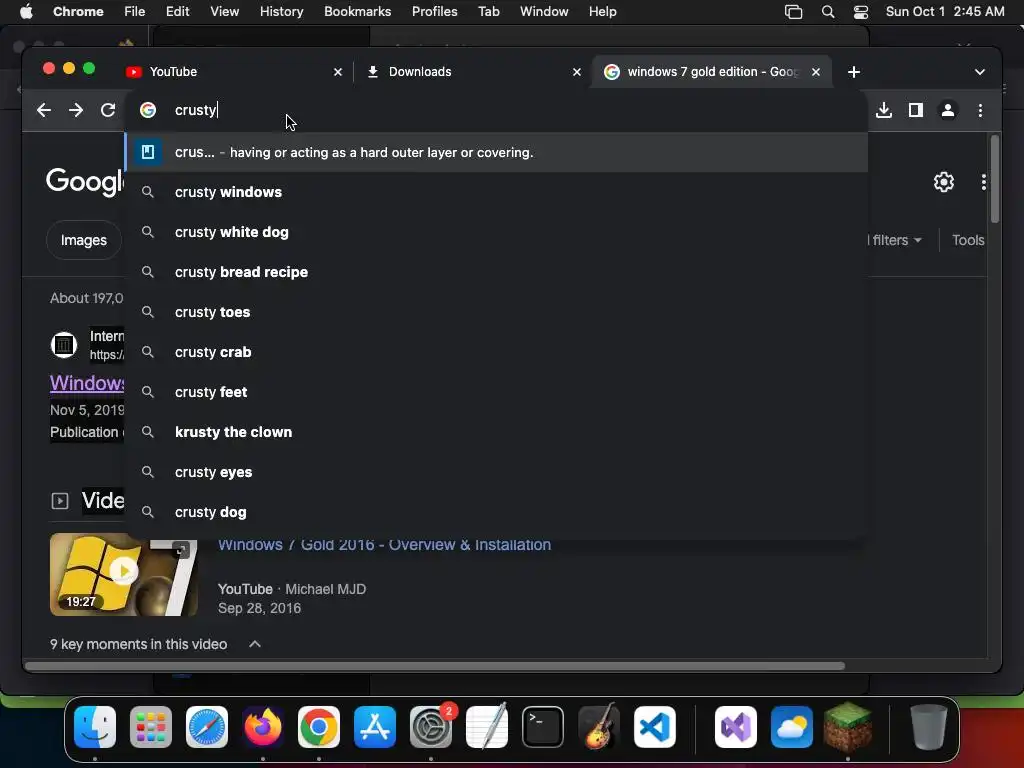Open the Profiles menu
Image resolution: width=1024 pixels, height=768 pixels.
click(434, 12)
